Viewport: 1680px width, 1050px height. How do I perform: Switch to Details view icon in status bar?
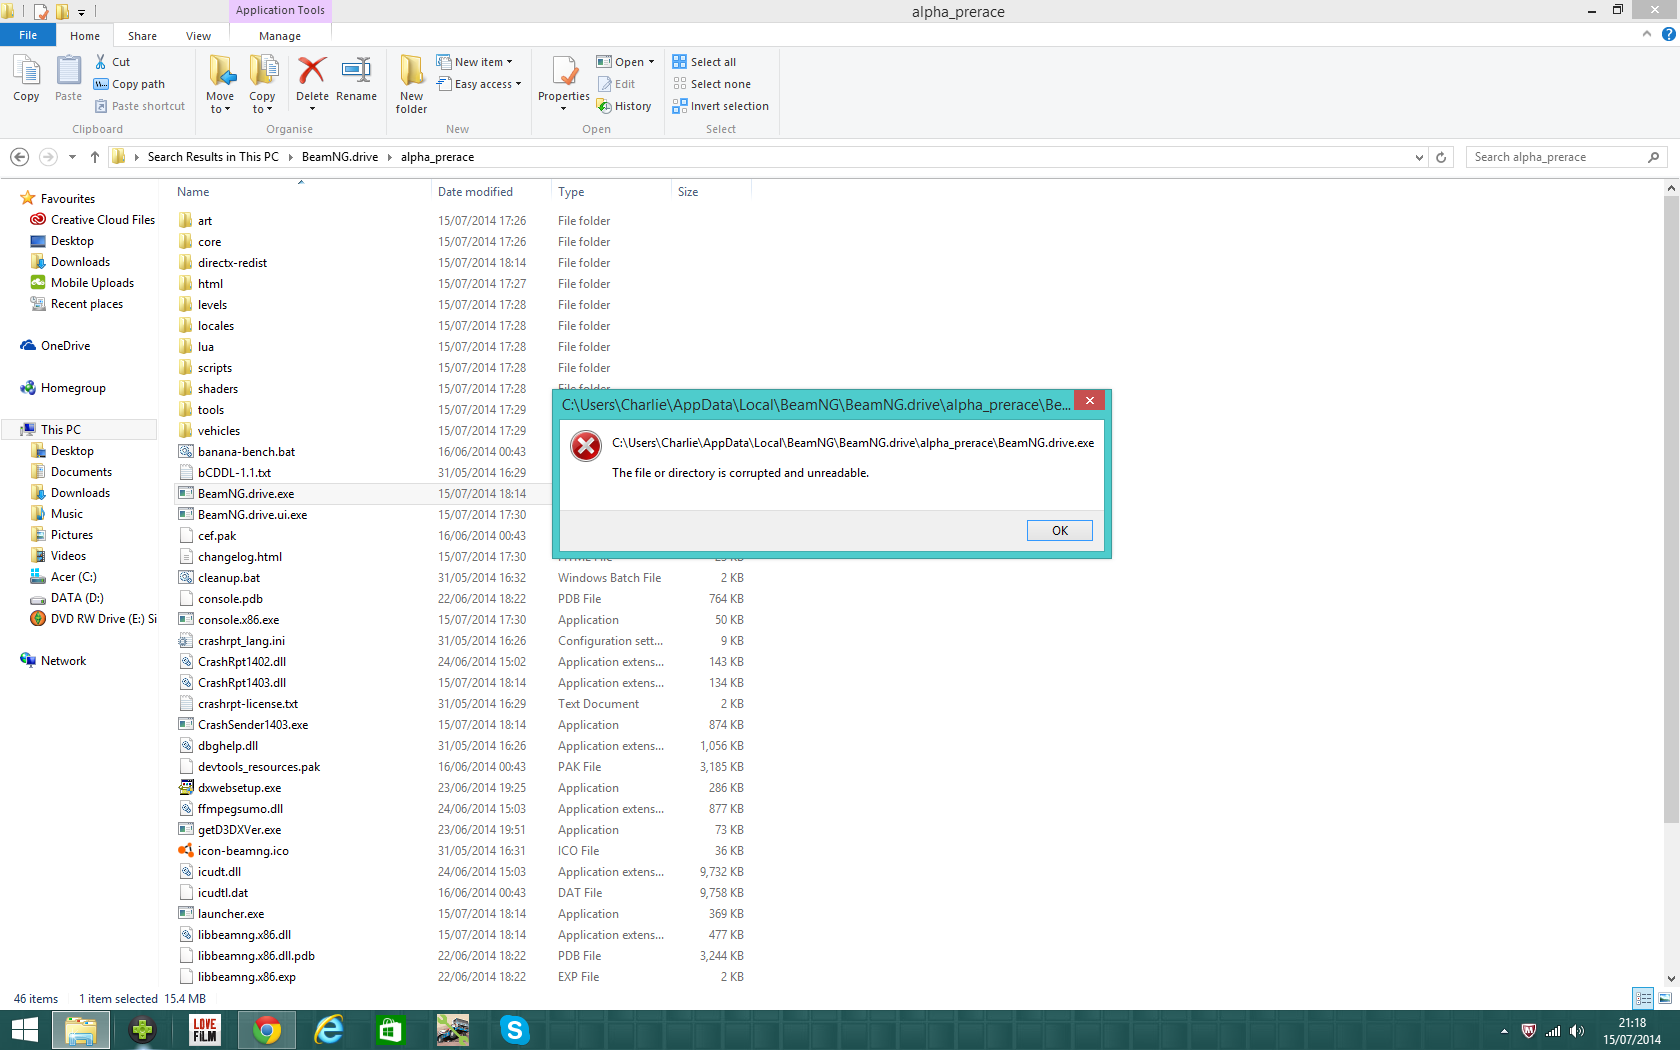(1643, 998)
